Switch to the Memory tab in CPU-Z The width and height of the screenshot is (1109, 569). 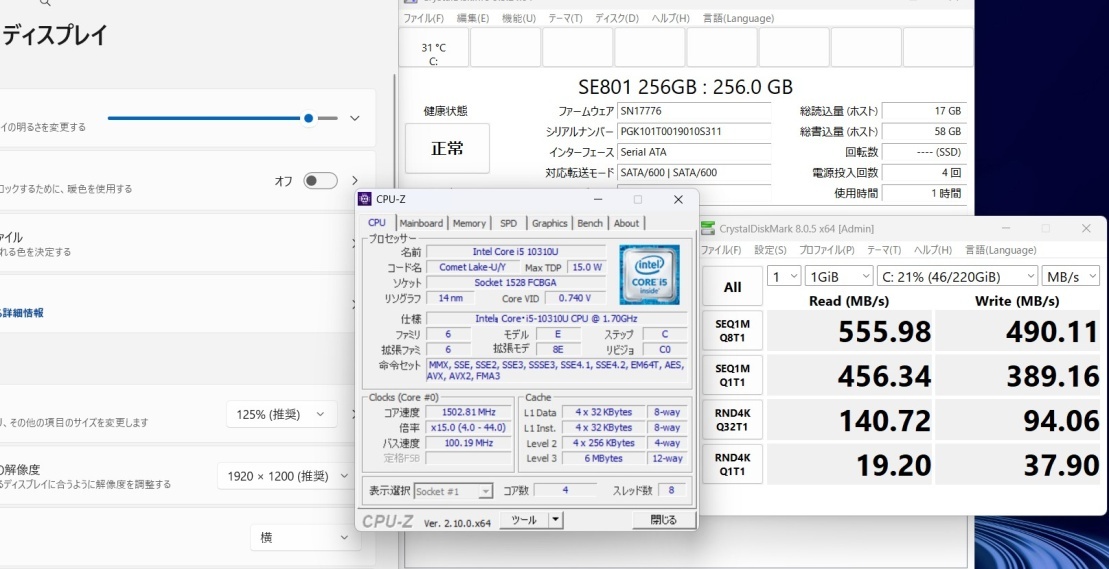pos(470,223)
